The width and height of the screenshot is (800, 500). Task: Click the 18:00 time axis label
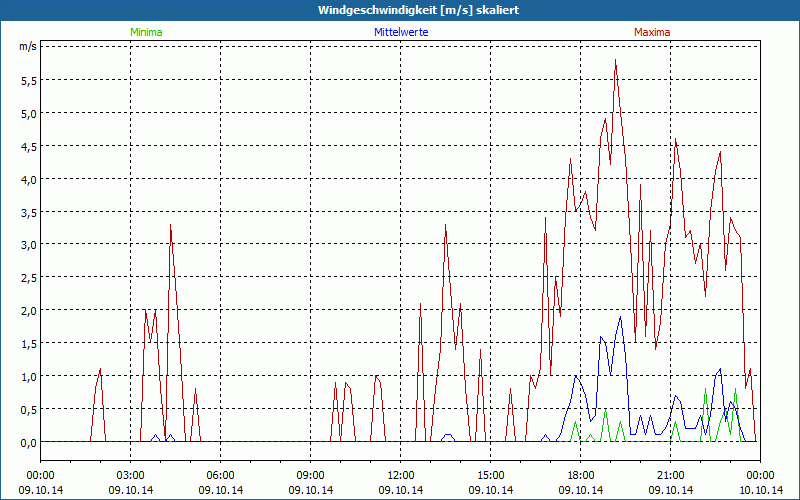[580, 475]
